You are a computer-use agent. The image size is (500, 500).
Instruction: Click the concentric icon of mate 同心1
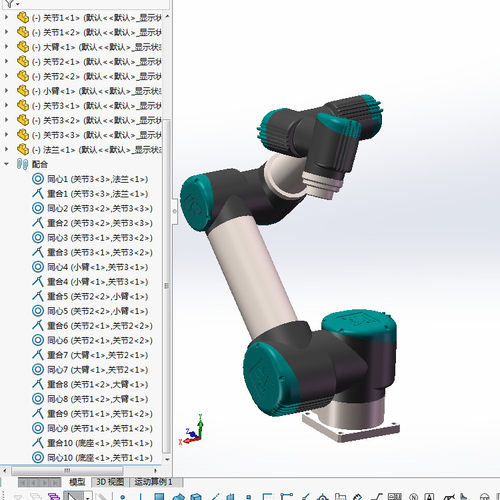(x=38, y=179)
